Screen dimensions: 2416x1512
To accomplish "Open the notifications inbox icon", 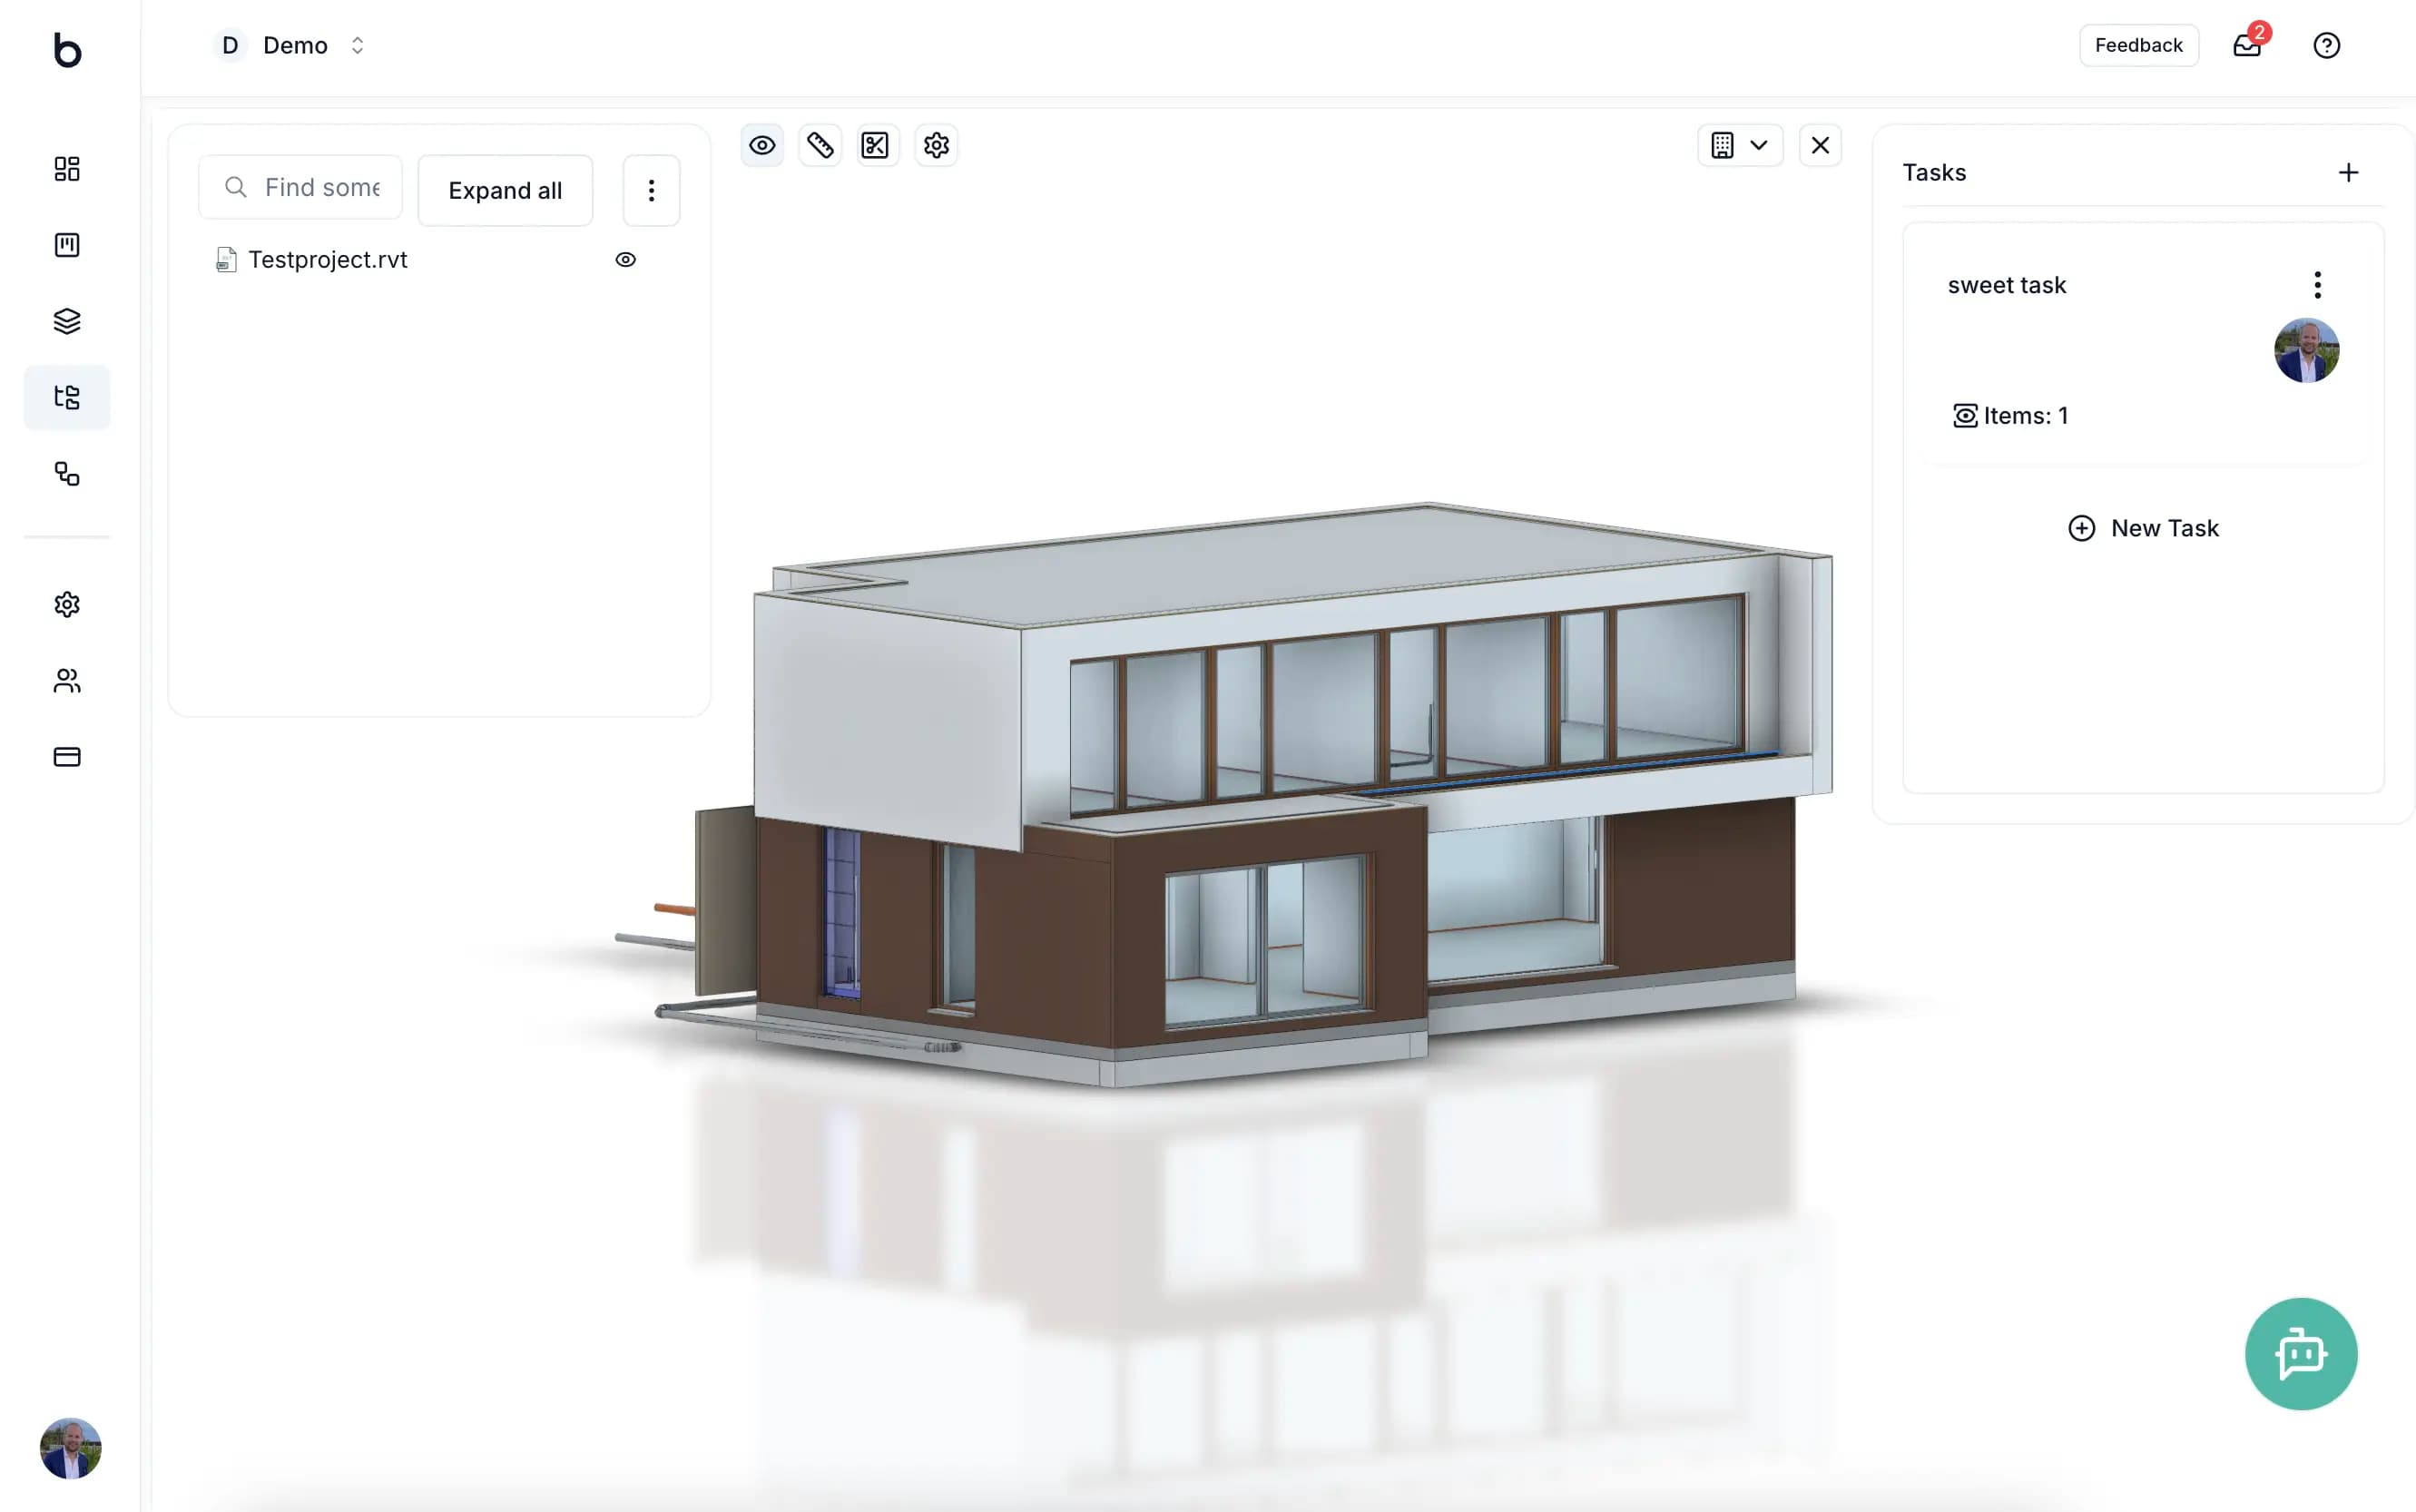I will pyautogui.click(x=2246, y=46).
